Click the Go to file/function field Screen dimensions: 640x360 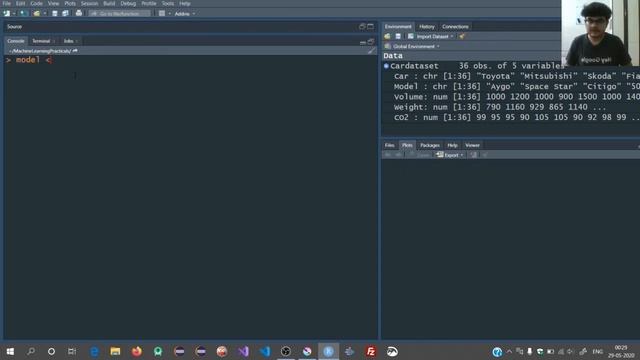[120, 13]
